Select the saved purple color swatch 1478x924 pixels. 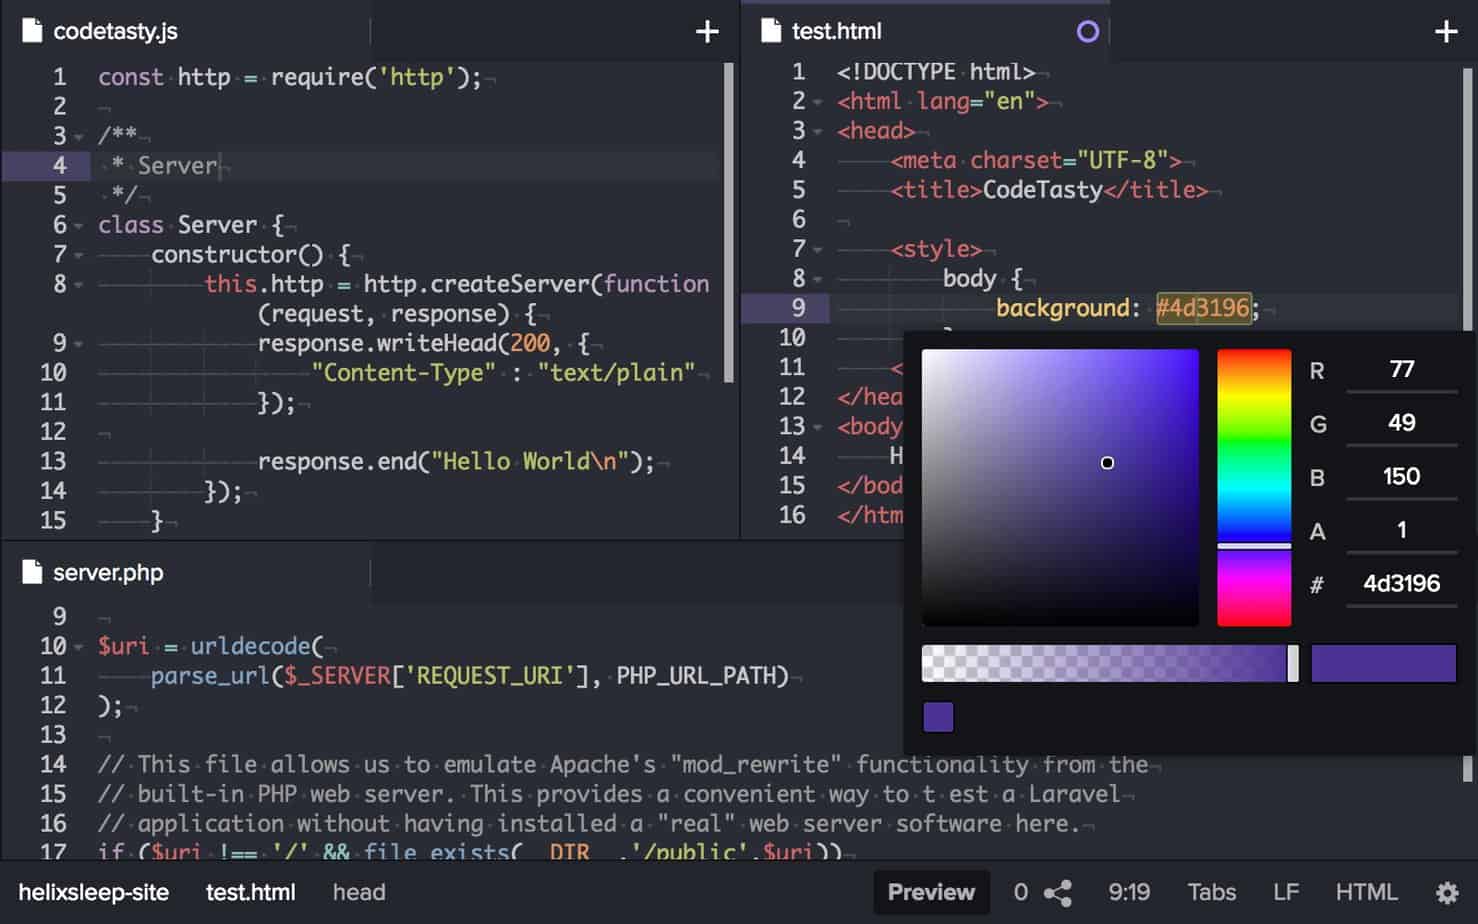(x=938, y=717)
